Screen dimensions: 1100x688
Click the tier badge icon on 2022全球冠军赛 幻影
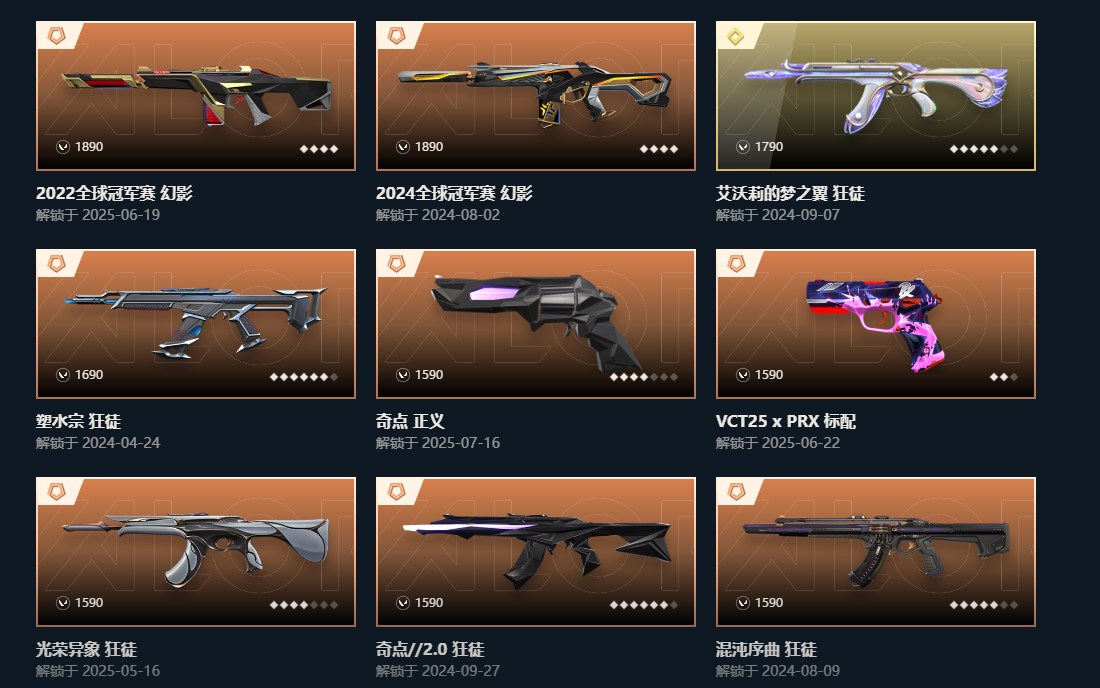coord(57,35)
